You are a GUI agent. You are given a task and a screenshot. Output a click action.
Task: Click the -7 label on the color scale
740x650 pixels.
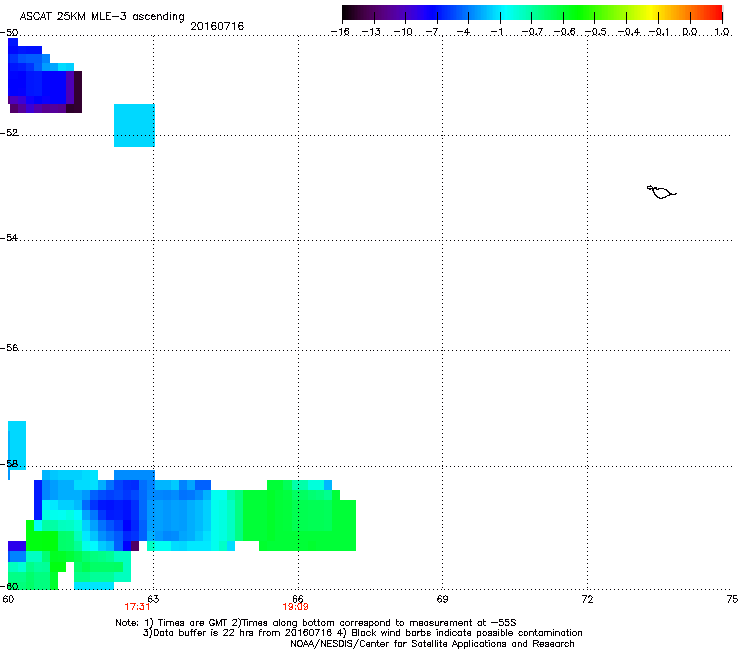pyautogui.click(x=432, y=32)
